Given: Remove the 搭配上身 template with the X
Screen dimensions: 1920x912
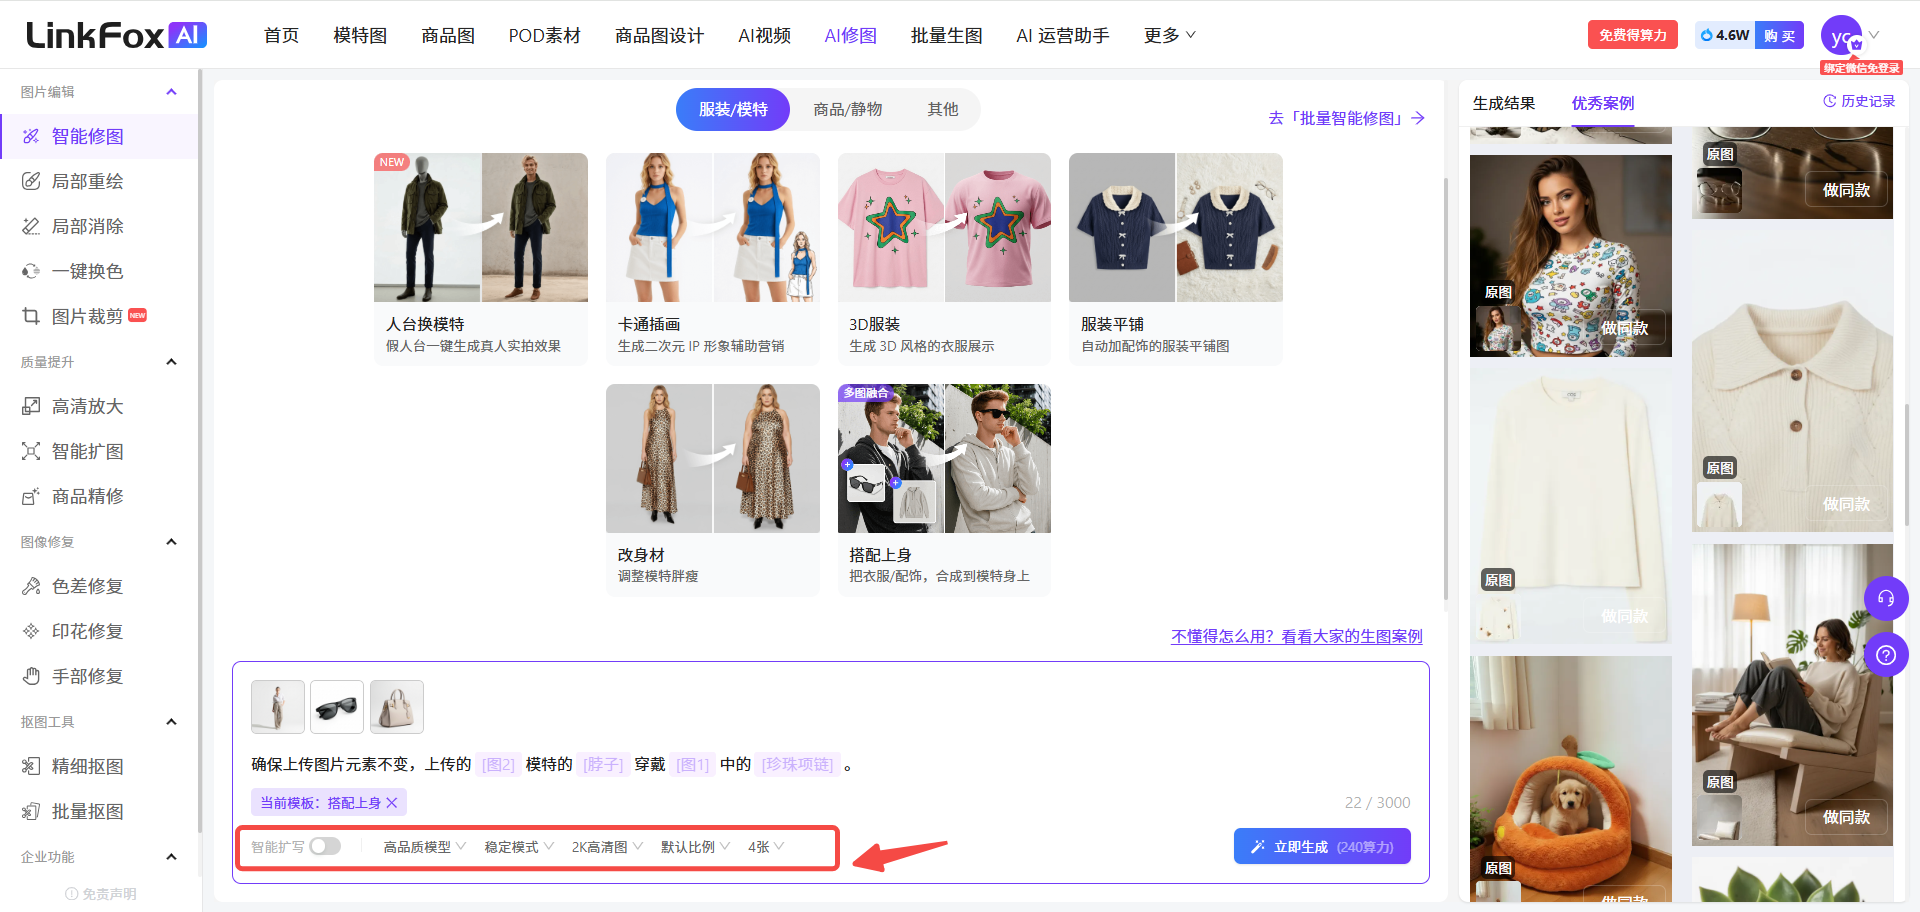Looking at the screenshot, I should [x=392, y=803].
